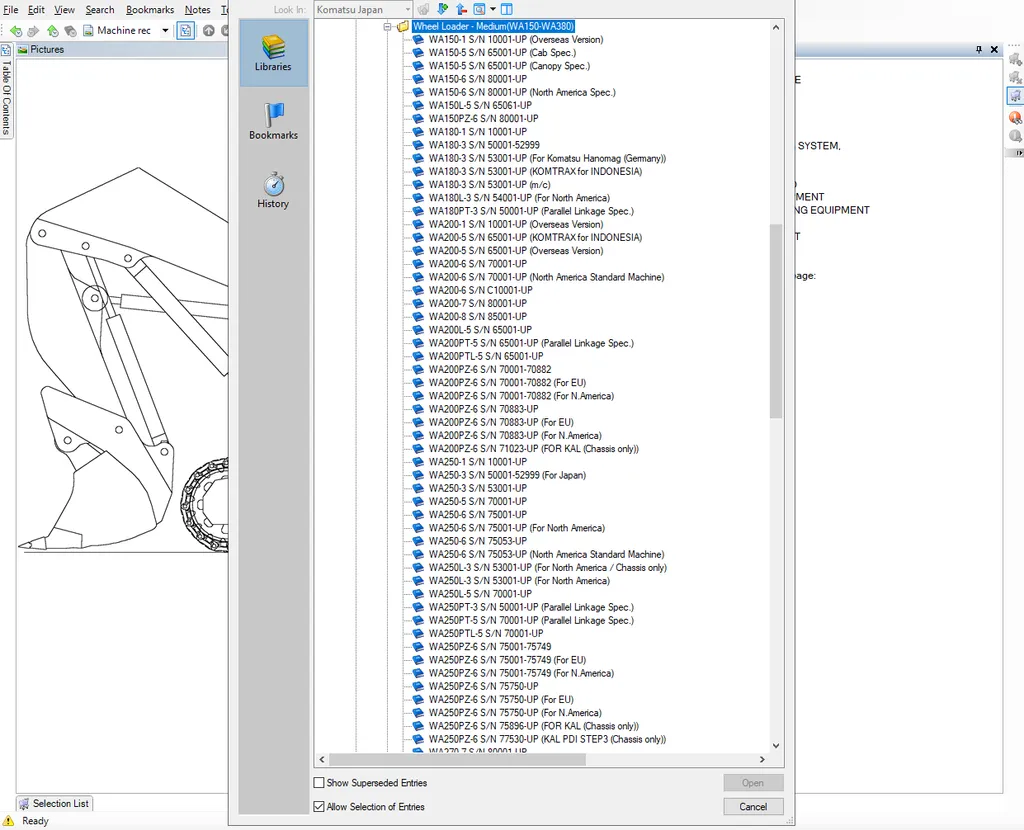Image resolution: width=1024 pixels, height=830 pixels.
Task: Click the green back navigation arrow in the toolbar
Action: tap(16, 31)
